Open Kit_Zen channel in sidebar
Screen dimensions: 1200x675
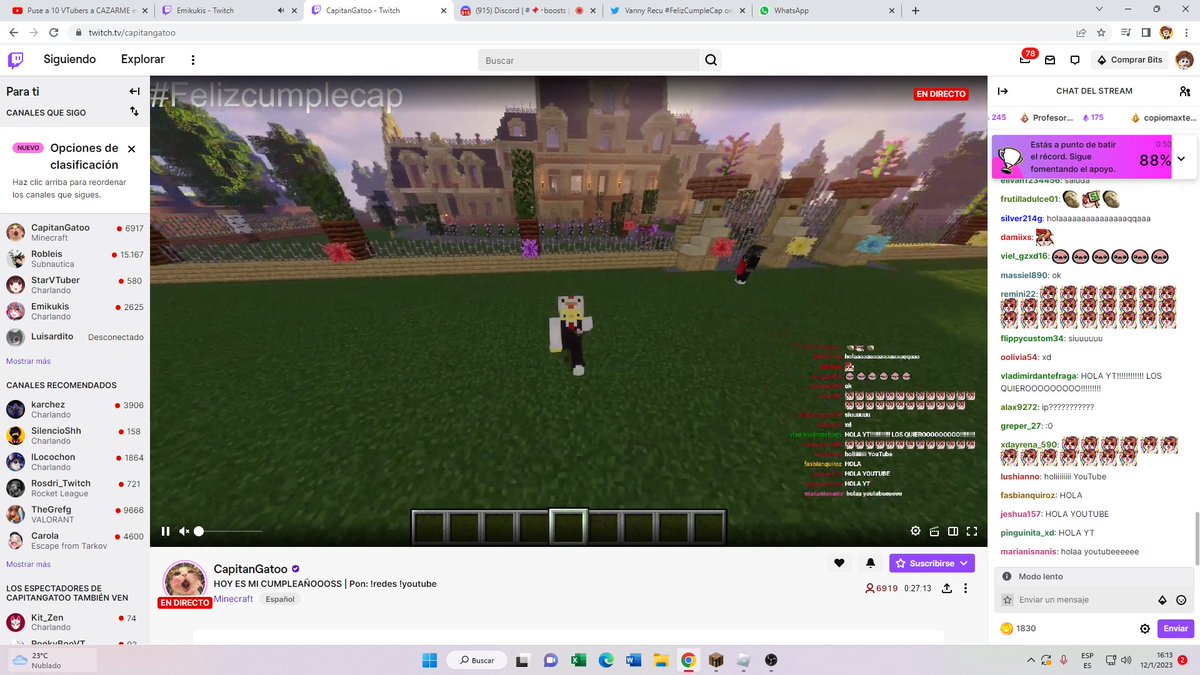[x=75, y=622]
